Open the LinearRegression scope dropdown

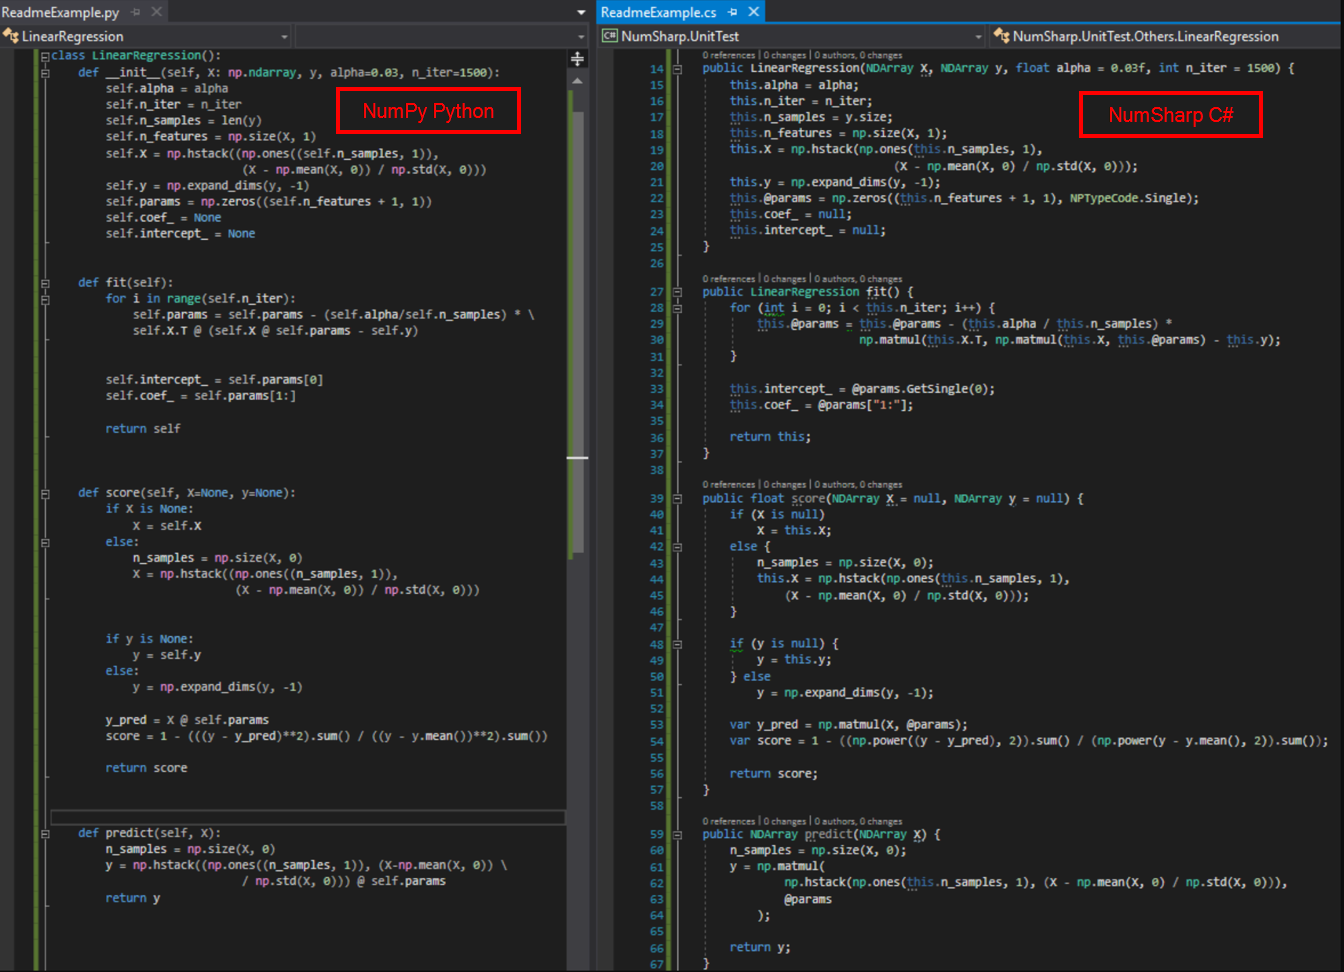tap(285, 35)
